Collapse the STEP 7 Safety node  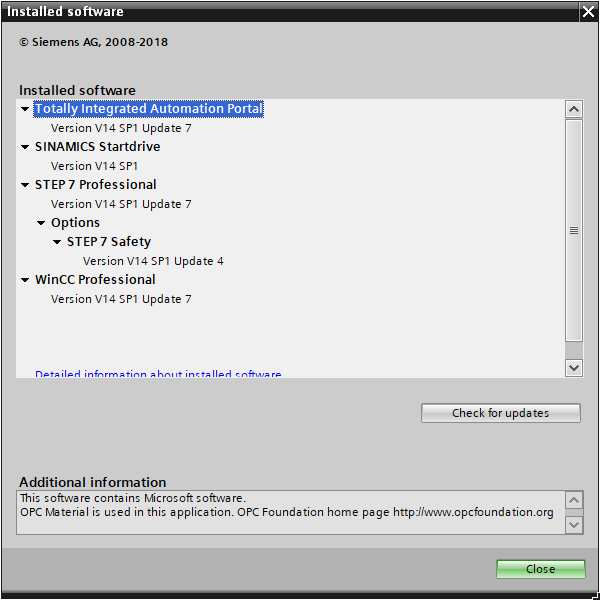[57, 242]
